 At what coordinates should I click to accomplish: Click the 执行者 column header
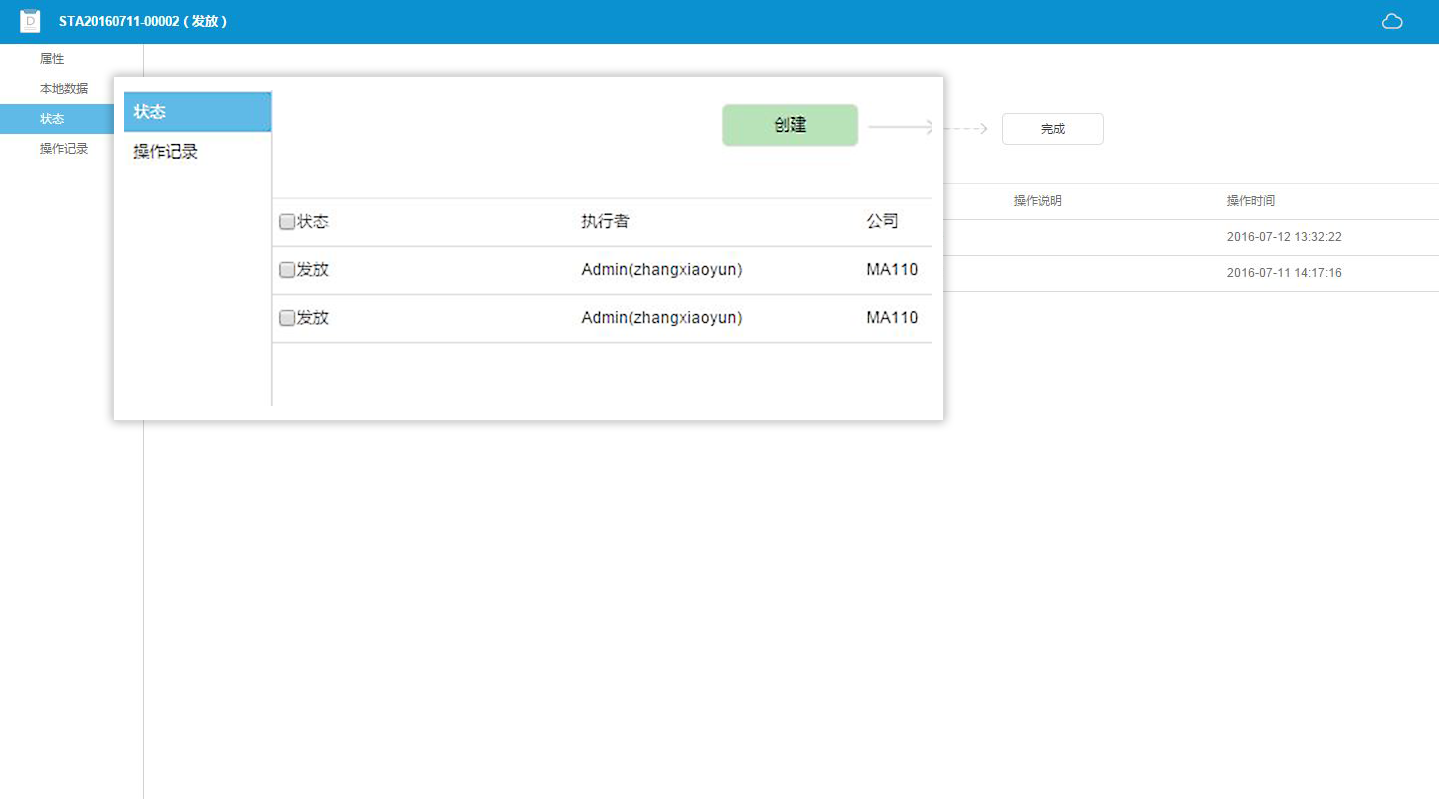pyautogui.click(x=605, y=221)
